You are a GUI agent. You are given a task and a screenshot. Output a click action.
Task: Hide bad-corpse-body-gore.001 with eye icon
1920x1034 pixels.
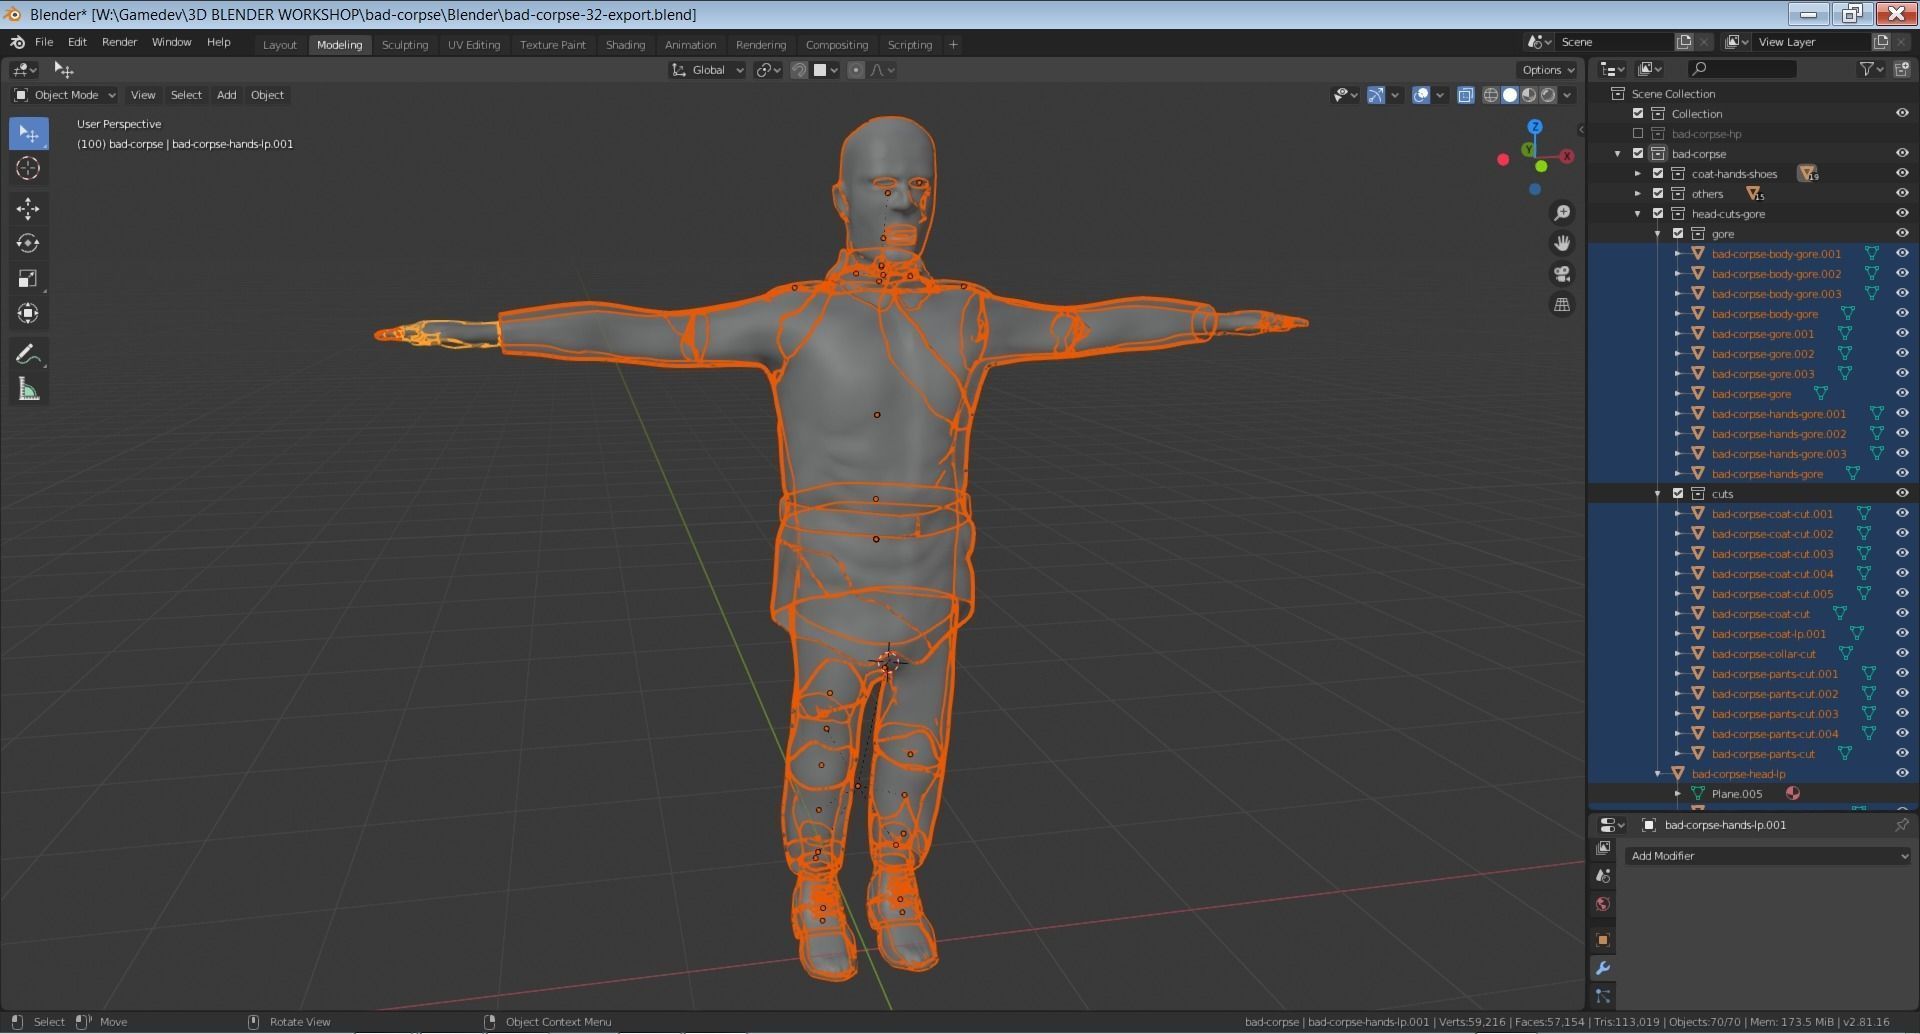(x=1902, y=254)
